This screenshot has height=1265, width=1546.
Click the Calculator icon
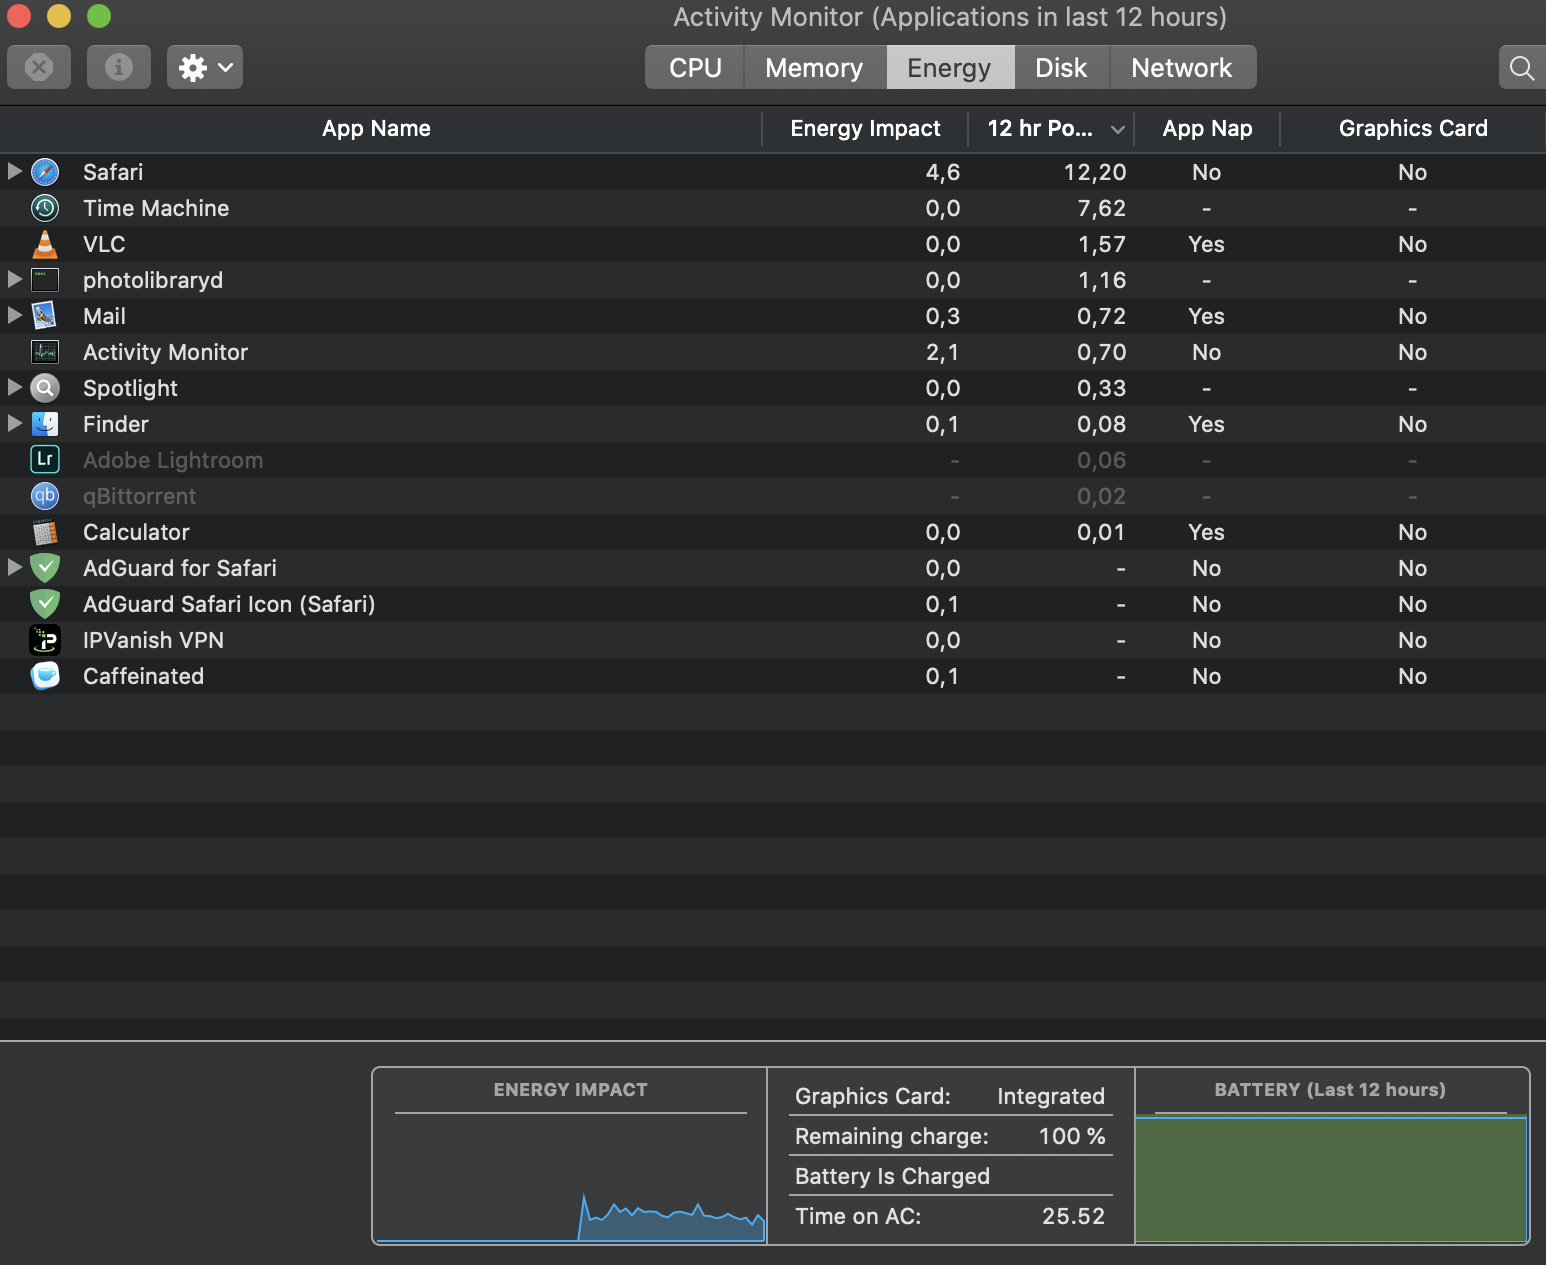pyautogui.click(x=45, y=532)
